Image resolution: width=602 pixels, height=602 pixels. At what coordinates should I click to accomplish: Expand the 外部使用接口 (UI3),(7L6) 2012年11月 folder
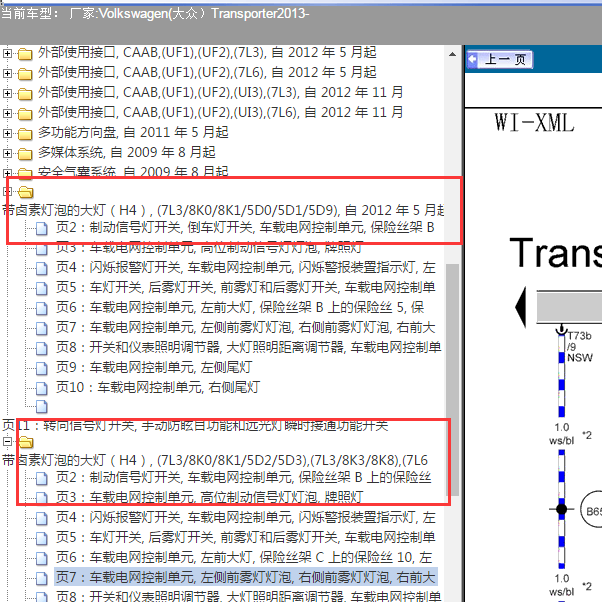coord(7,113)
